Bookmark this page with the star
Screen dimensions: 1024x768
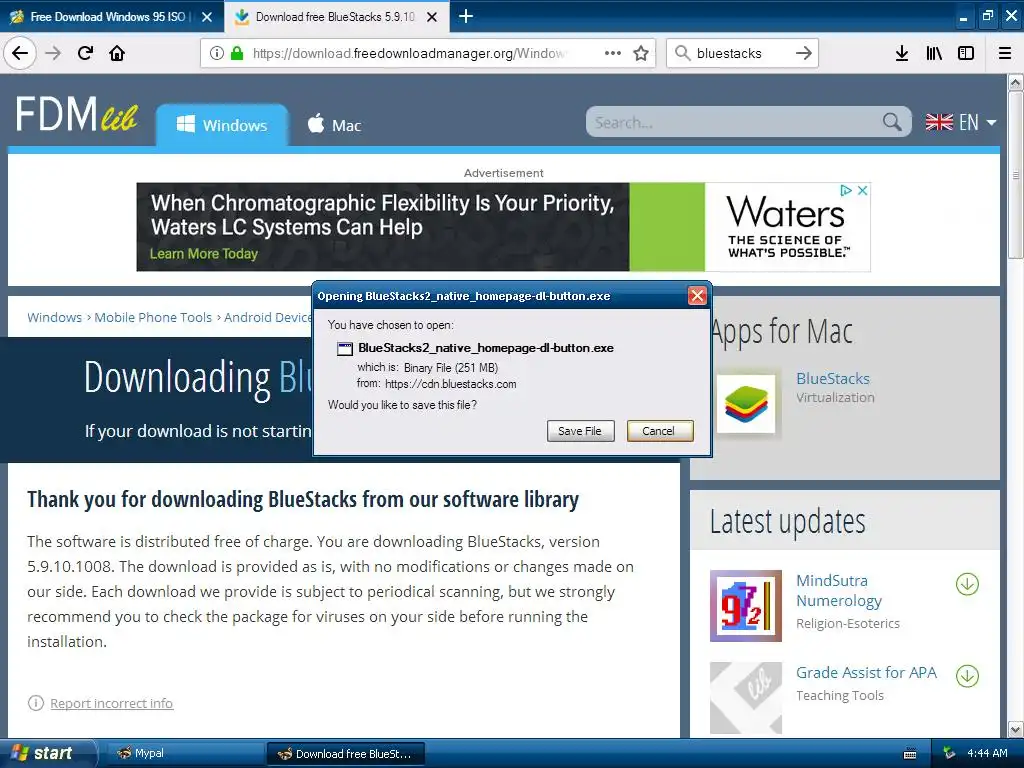pyautogui.click(x=641, y=53)
